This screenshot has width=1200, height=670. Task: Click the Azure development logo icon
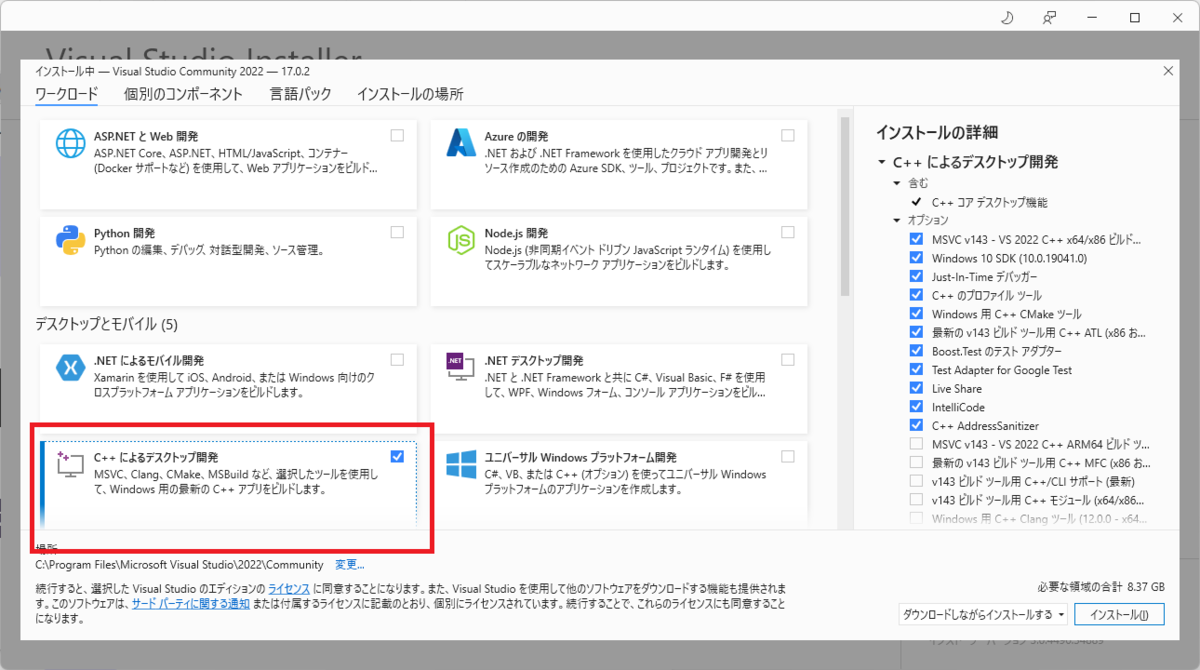click(460, 144)
